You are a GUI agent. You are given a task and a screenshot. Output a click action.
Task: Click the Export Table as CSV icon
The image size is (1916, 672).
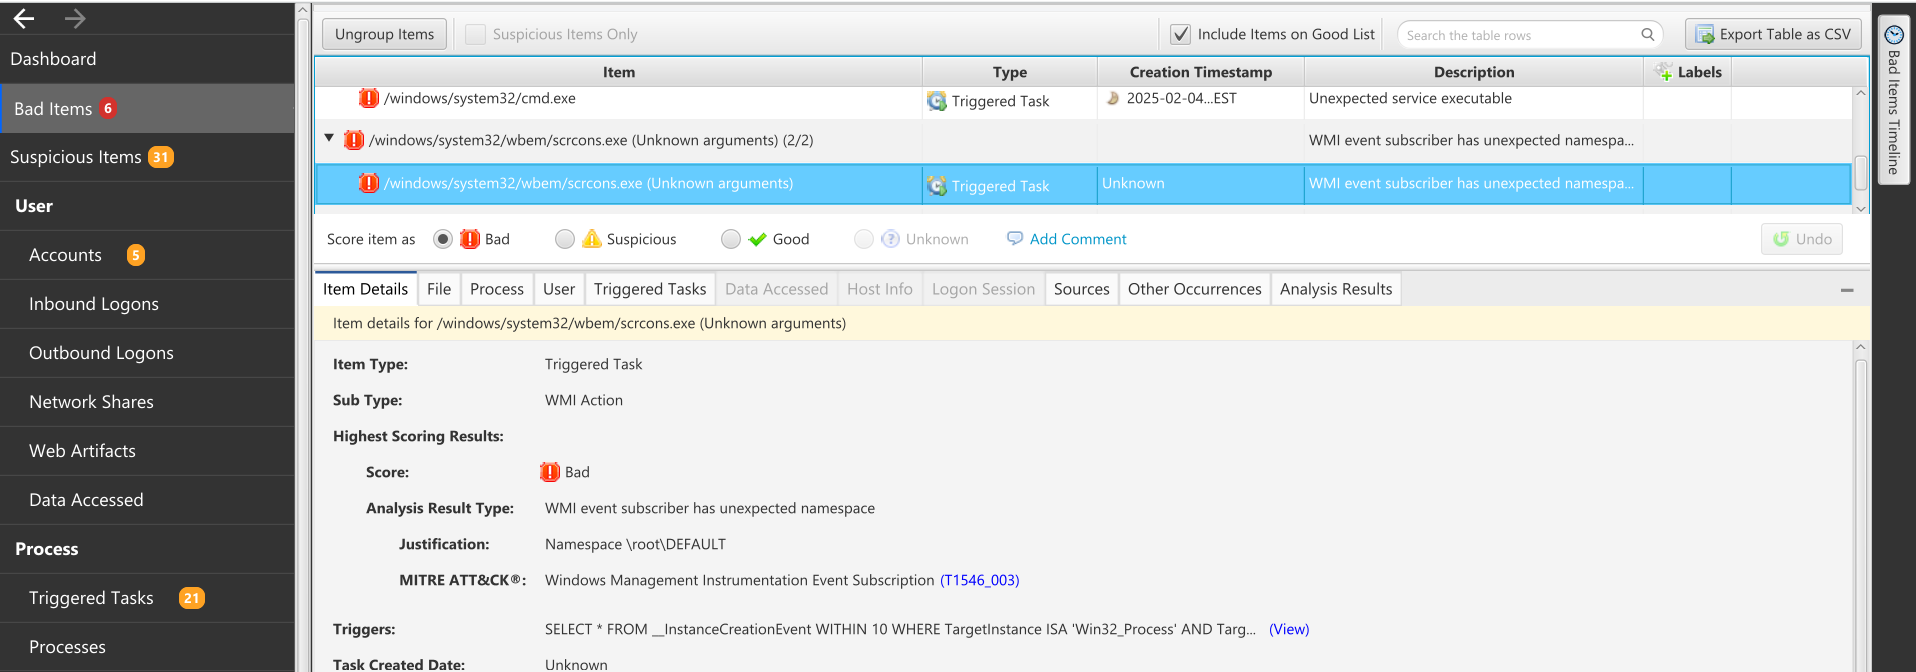tap(1704, 34)
